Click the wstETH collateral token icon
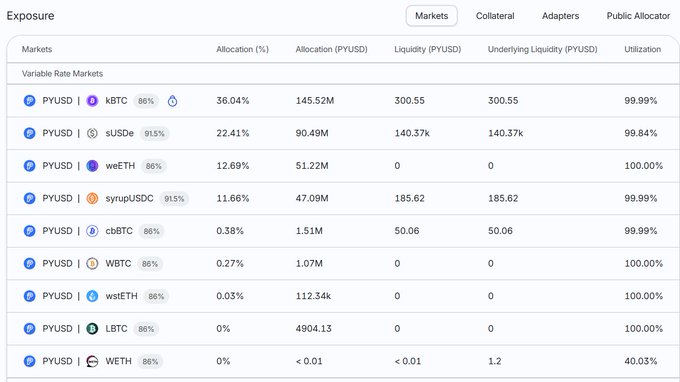The width and height of the screenshot is (680, 382). tap(92, 296)
